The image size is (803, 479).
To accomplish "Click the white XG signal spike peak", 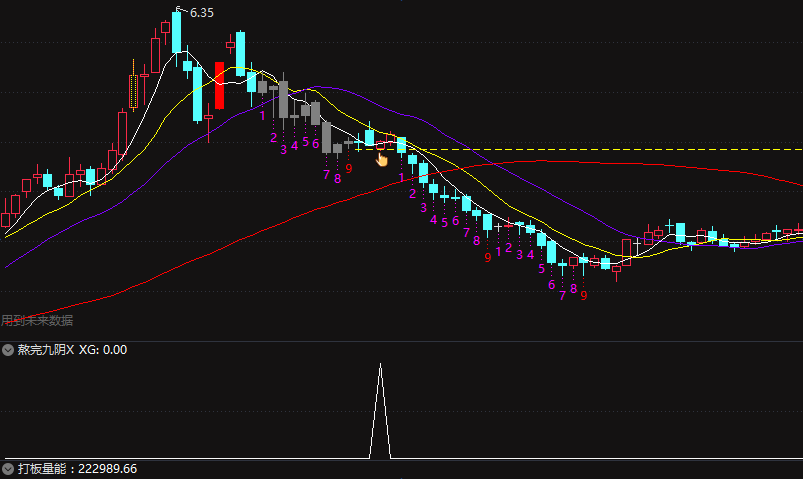I will [x=380, y=365].
